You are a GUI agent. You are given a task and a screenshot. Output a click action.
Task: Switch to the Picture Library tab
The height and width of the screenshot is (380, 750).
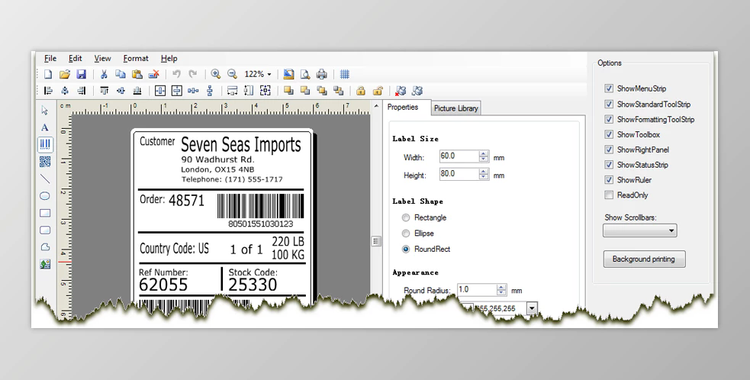tap(456, 109)
